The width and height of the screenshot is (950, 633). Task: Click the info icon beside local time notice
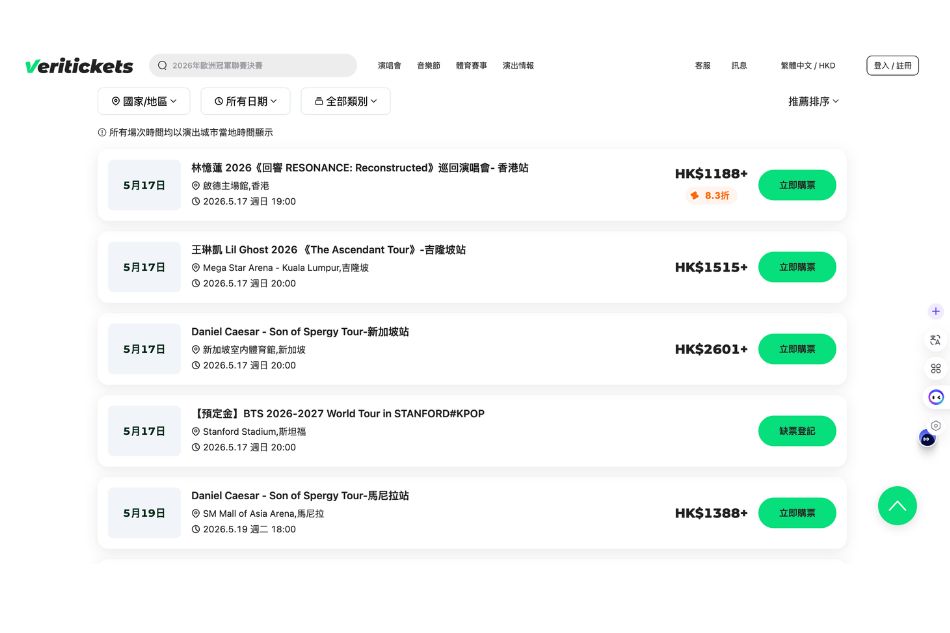[102, 132]
